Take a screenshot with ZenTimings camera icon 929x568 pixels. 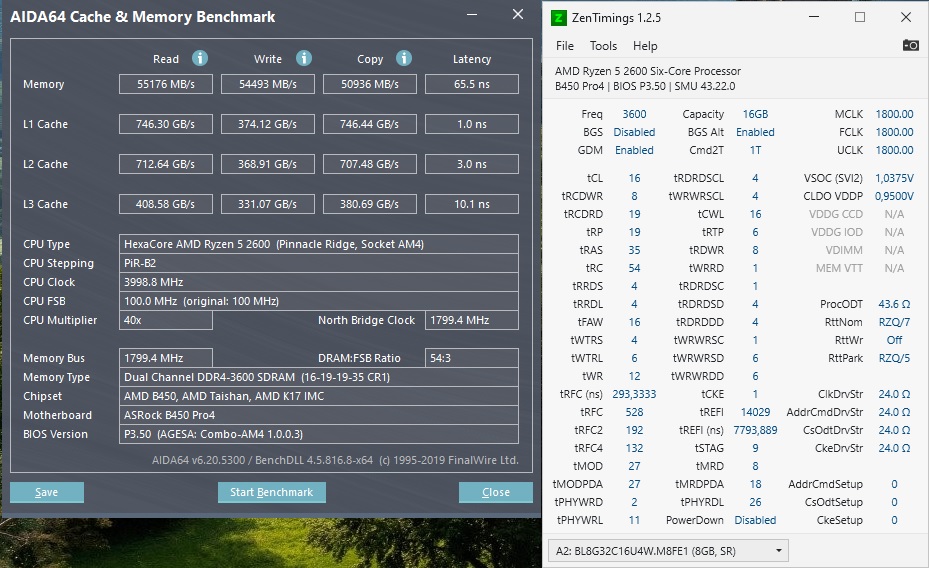pos(911,45)
